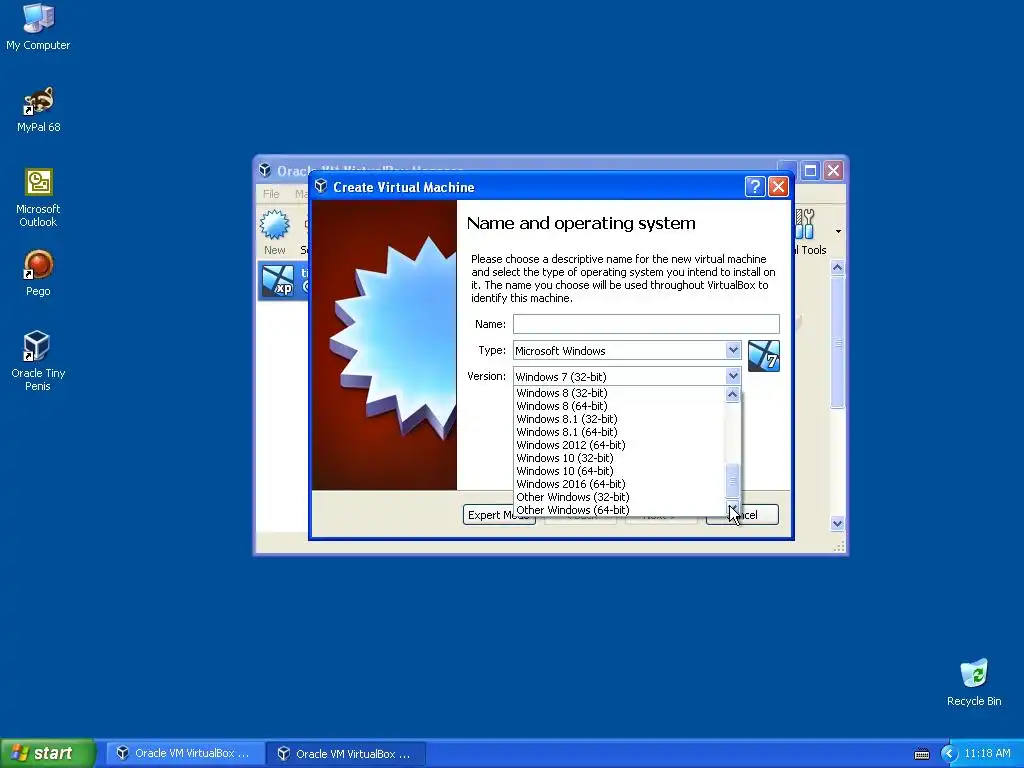This screenshot has width=1024, height=768.
Task: Click the Name input field
Action: tap(646, 324)
